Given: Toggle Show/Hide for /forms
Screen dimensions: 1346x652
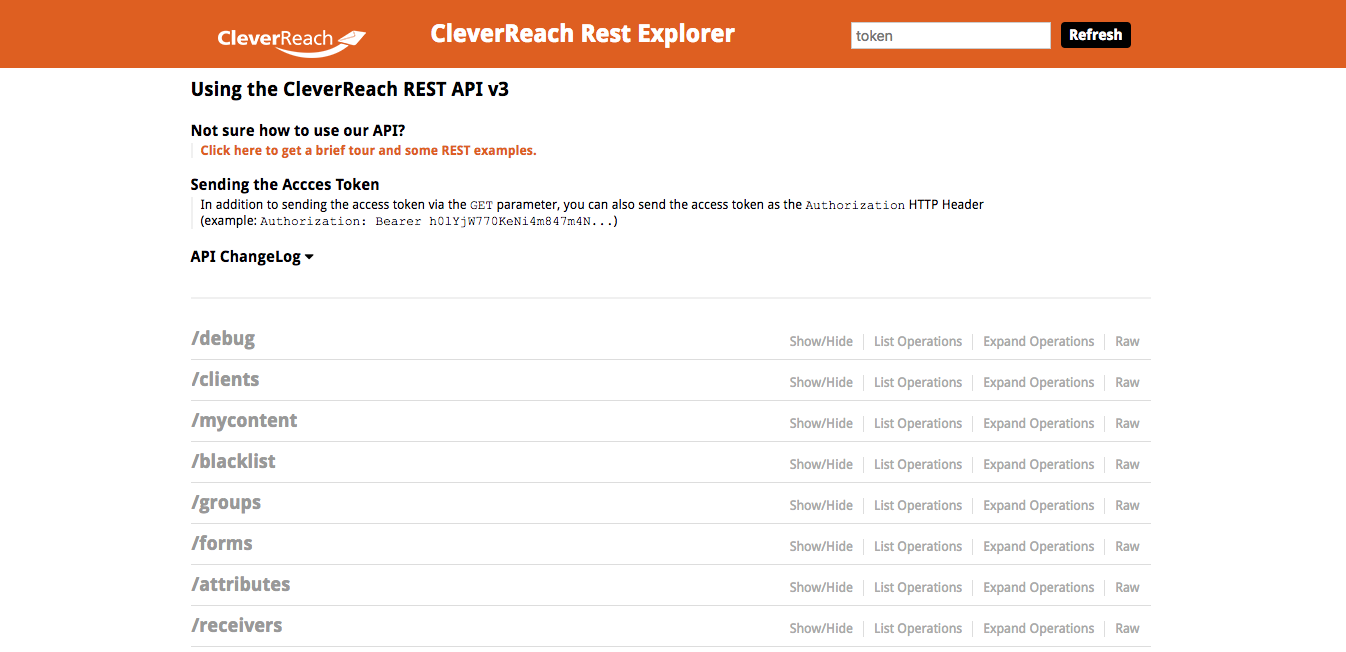Looking at the screenshot, I should point(821,546).
